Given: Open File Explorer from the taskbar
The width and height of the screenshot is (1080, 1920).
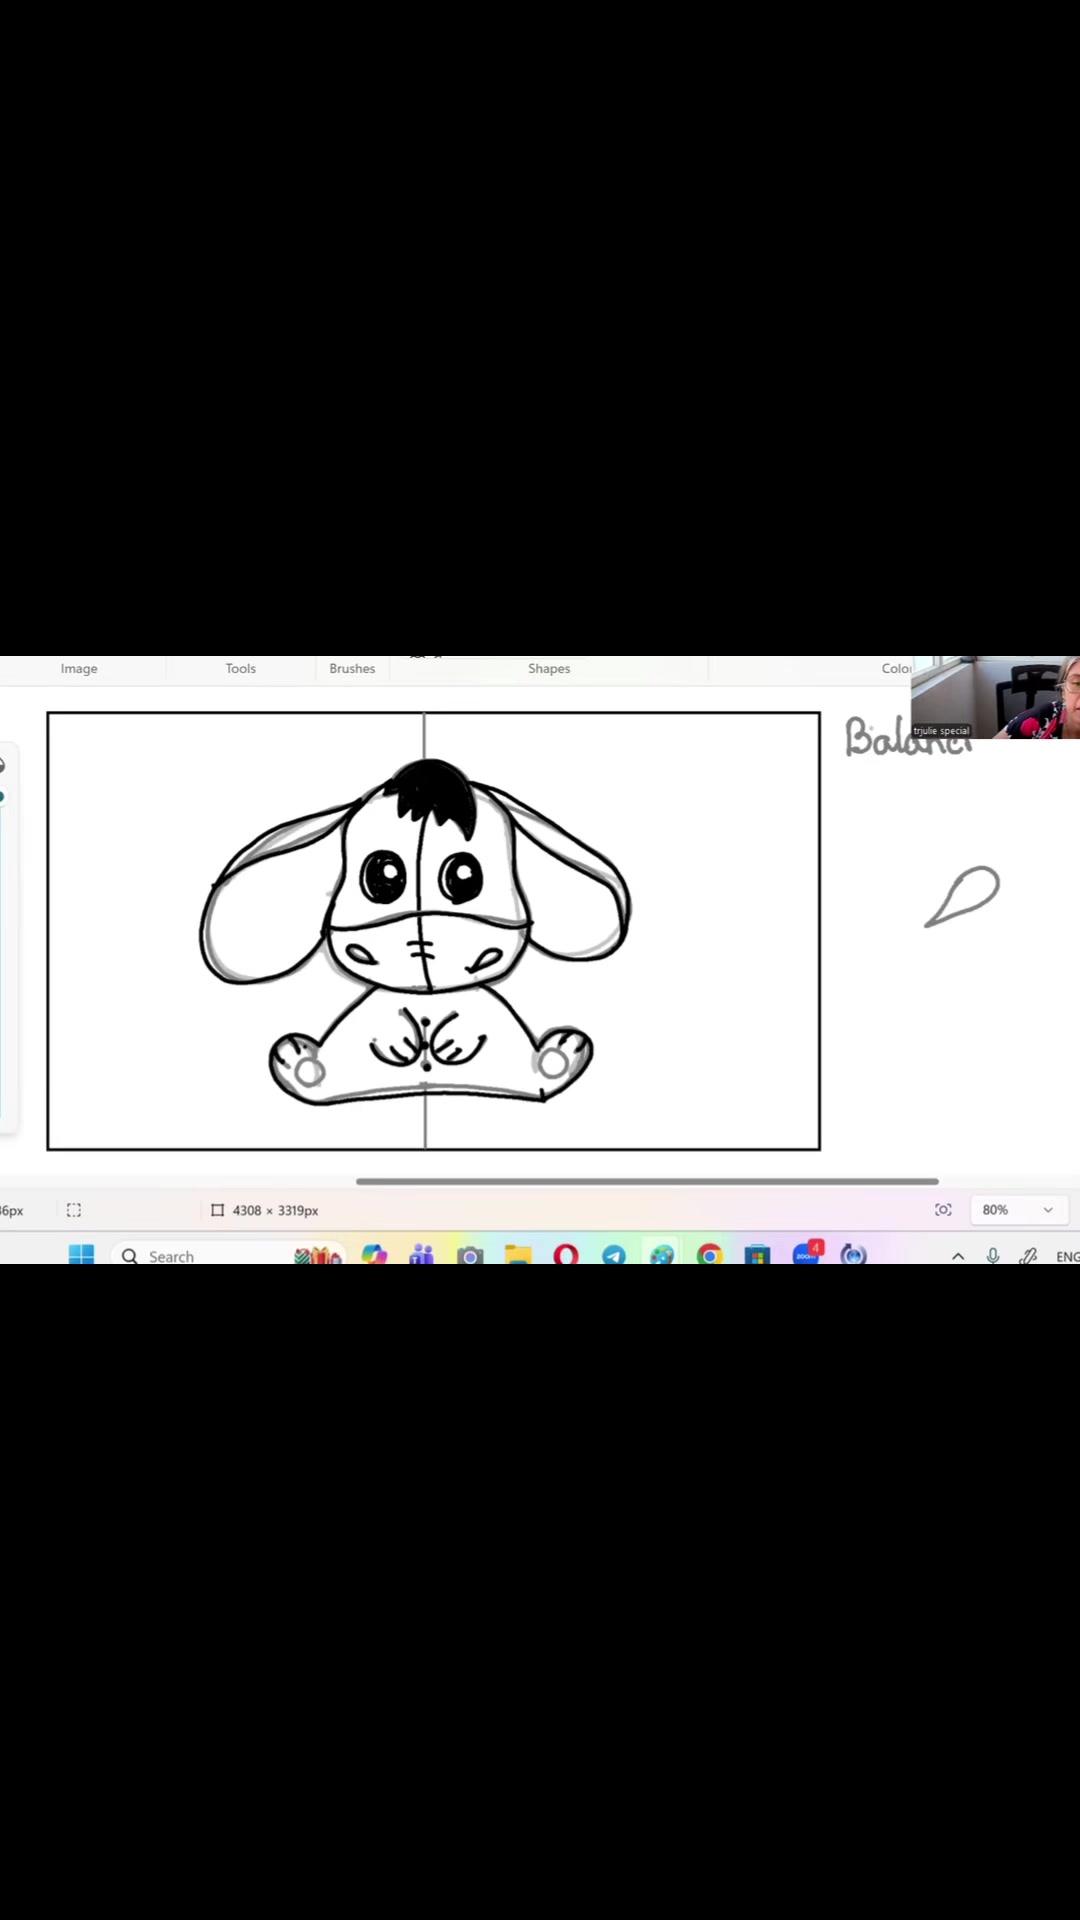Looking at the screenshot, I should [x=518, y=1255].
